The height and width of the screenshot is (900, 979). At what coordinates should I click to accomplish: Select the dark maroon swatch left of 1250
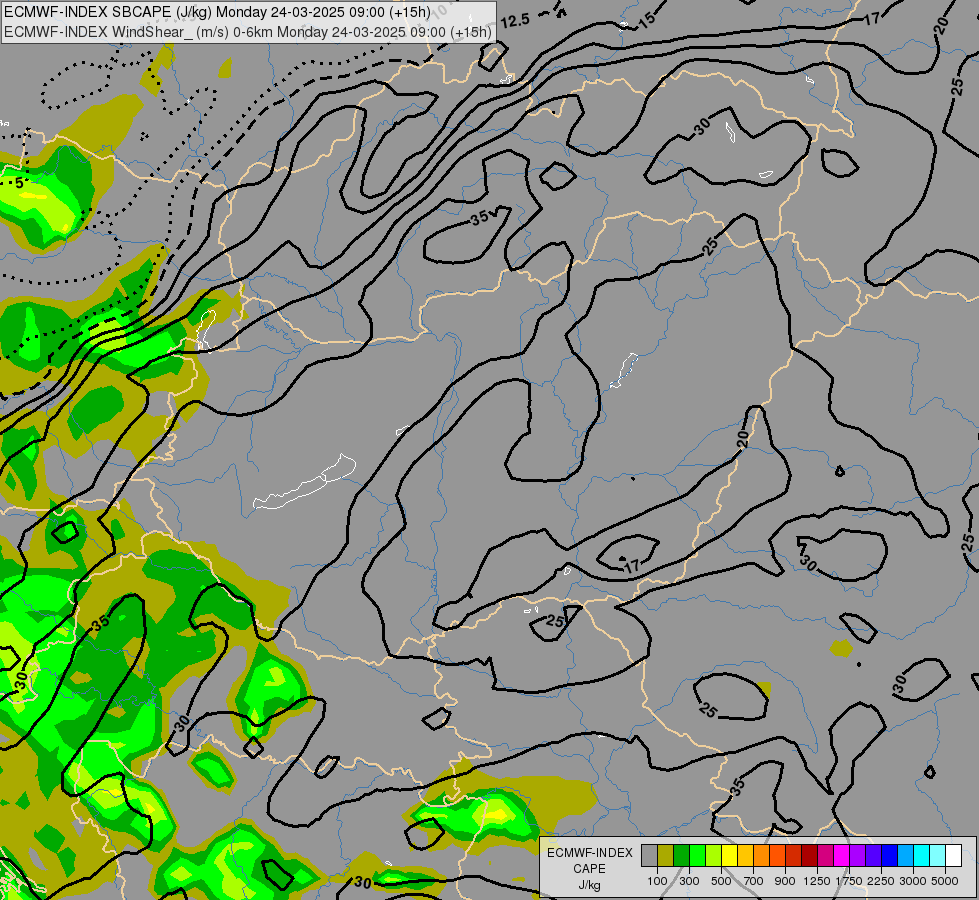[x=809, y=855]
